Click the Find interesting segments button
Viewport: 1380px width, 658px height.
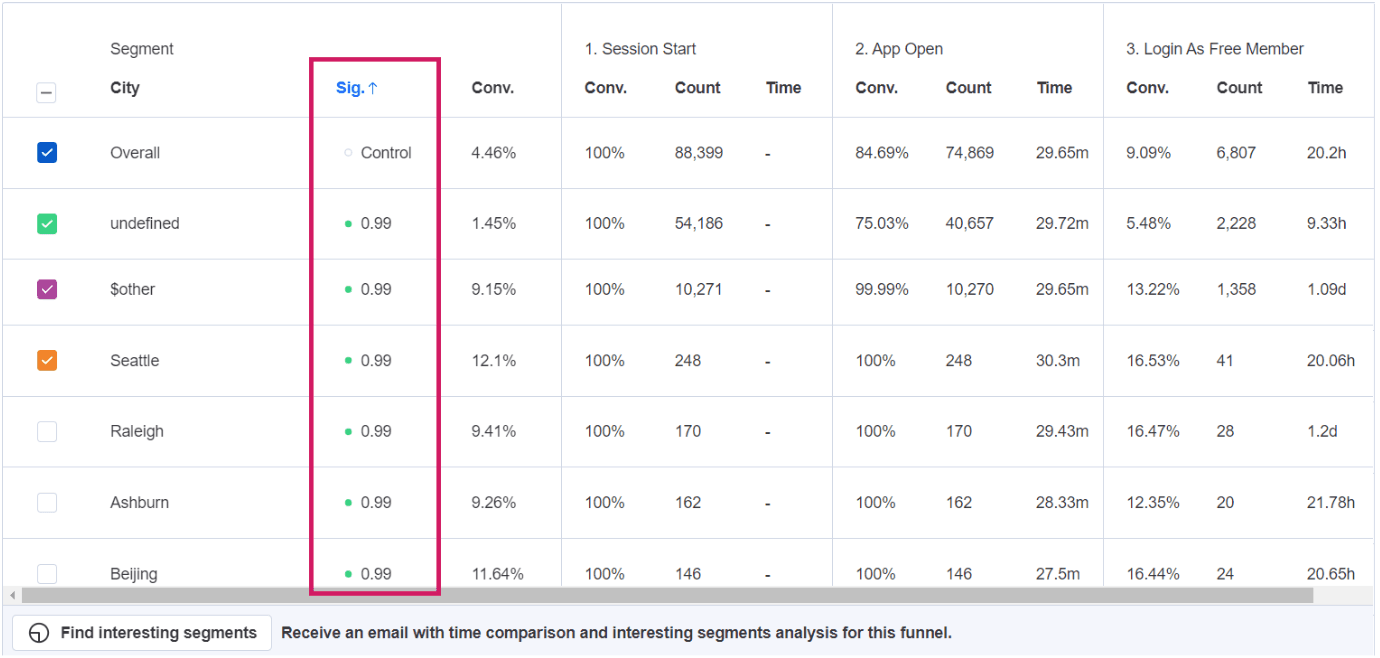pos(142,633)
